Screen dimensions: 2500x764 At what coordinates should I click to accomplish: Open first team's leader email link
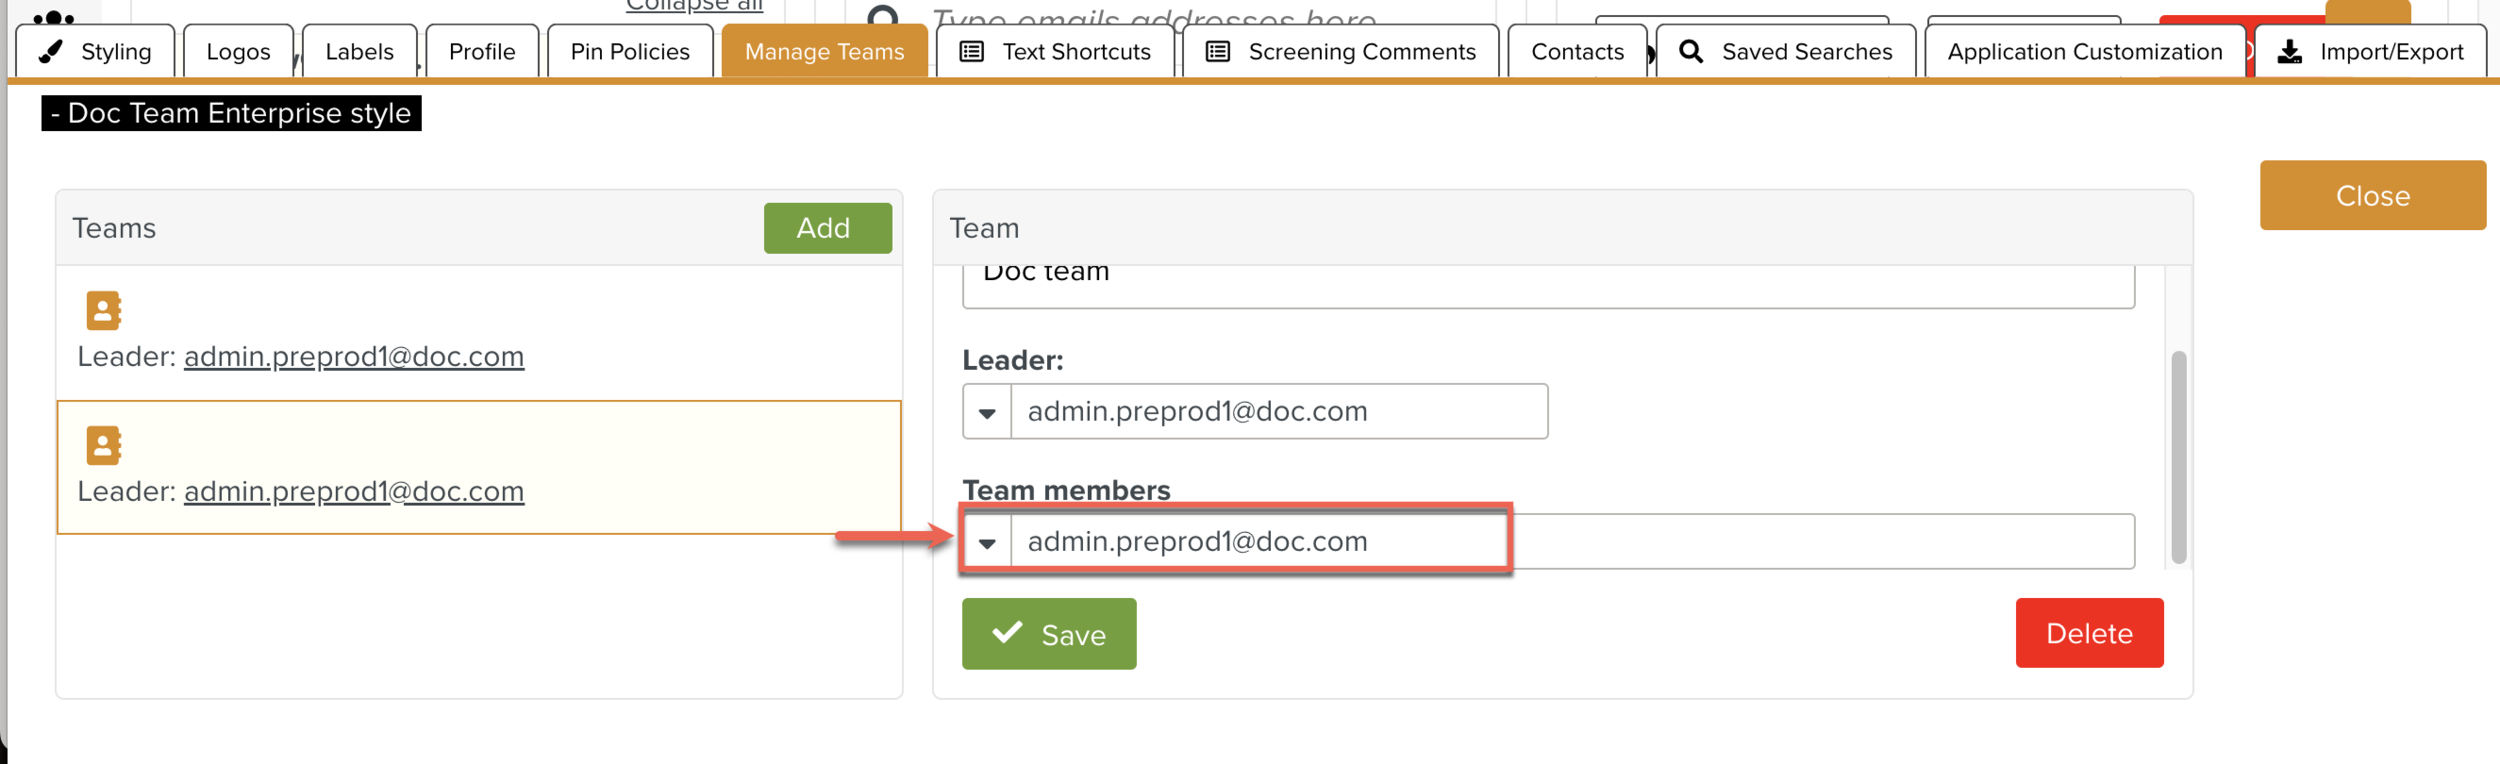353,357
